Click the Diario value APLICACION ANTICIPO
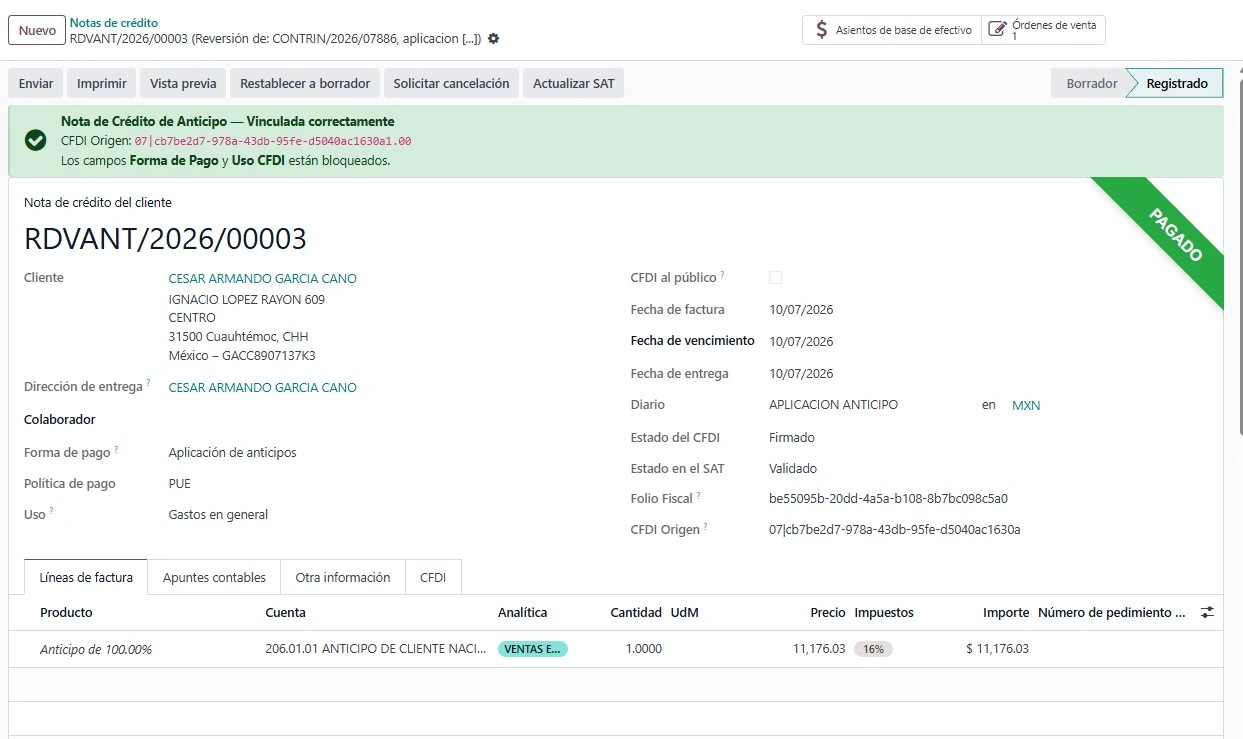The height and width of the screenshot is (739, 1243). point(833,406)
